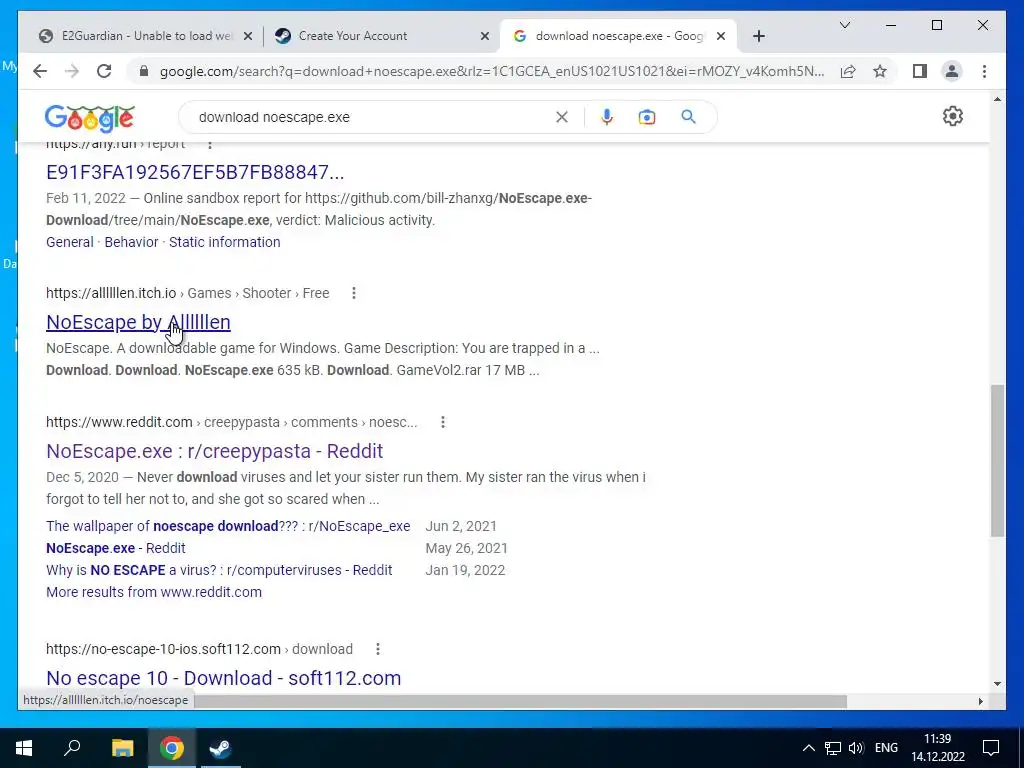Screen dimensions: 1024x768
Task: Open more options for the soft112.com result
Action: [377, 649]
